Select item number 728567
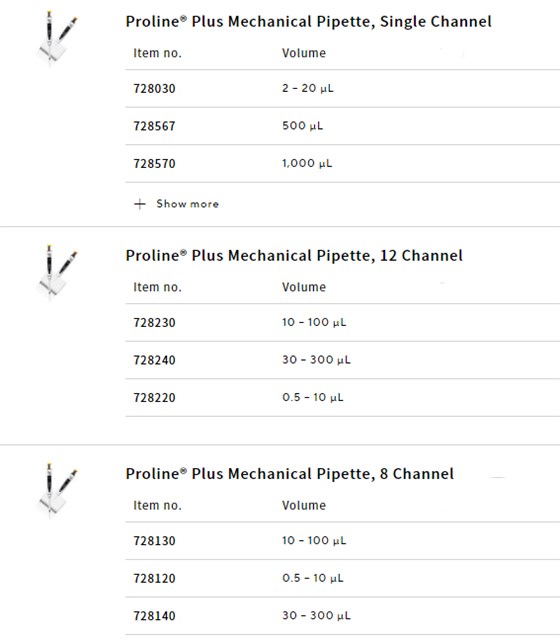The height and width of the screenshot is (638, 560). [x=154, y=126]
